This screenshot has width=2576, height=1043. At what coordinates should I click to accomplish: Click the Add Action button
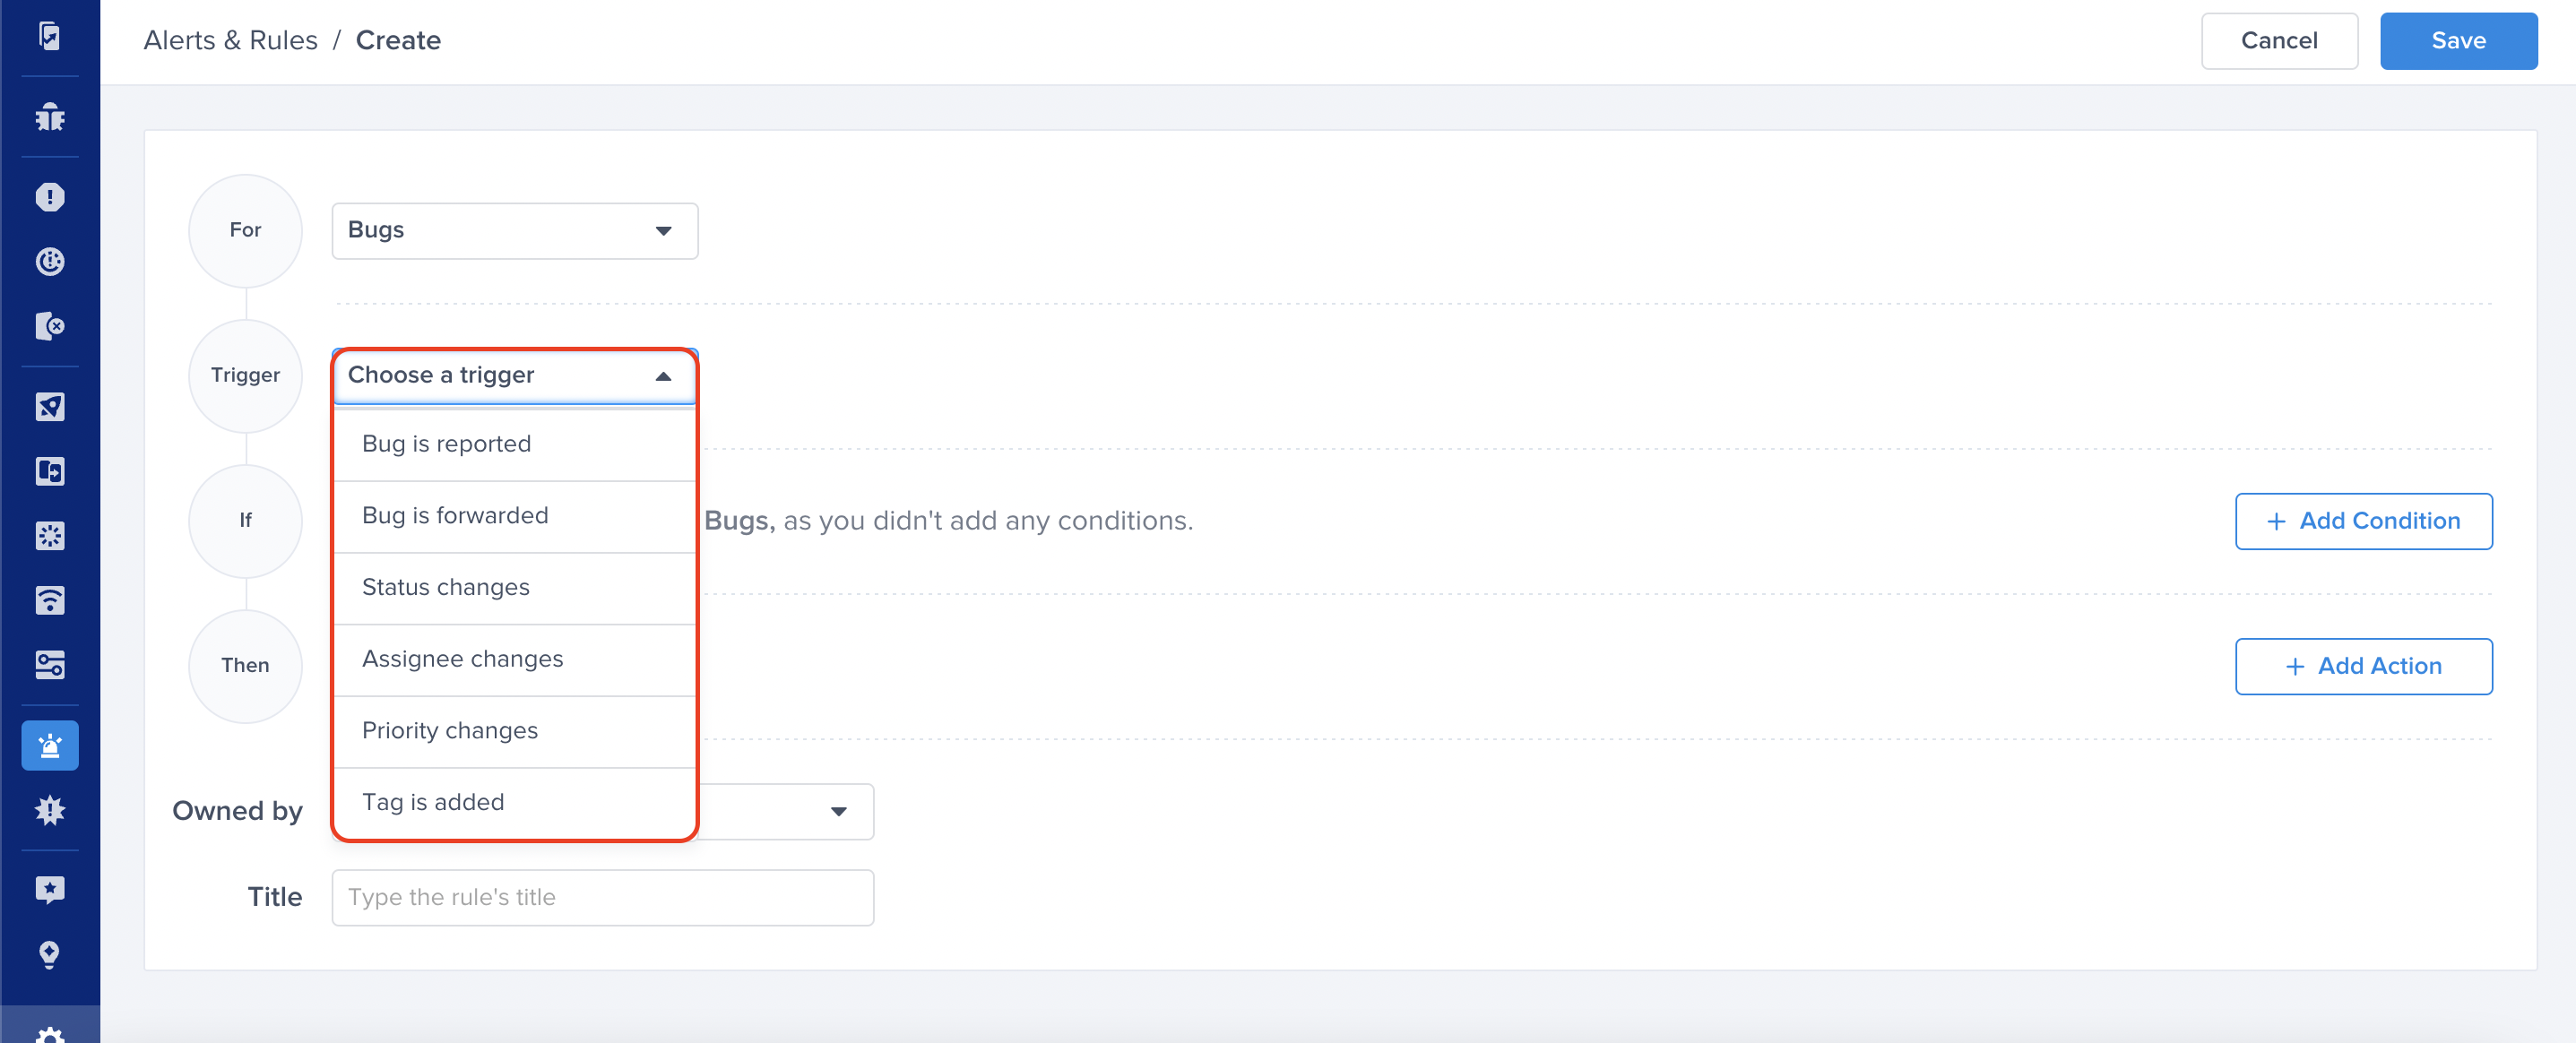click(x=2363, y=666)
